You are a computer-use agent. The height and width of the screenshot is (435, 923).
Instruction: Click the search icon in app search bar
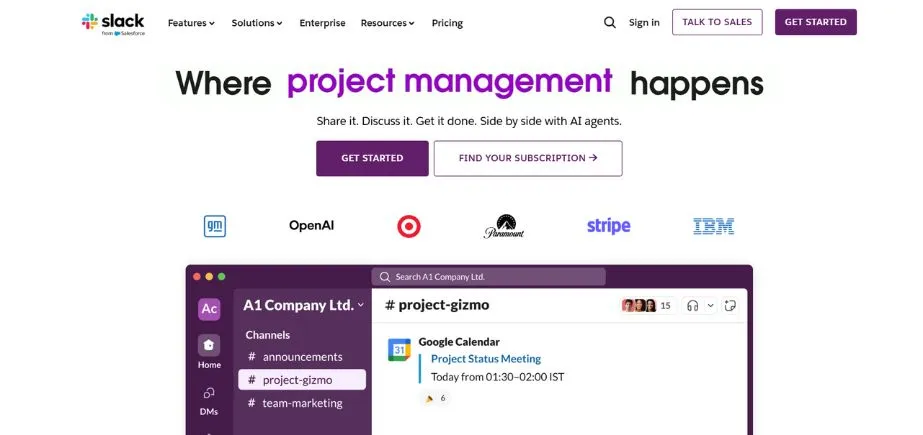point(385,277)
